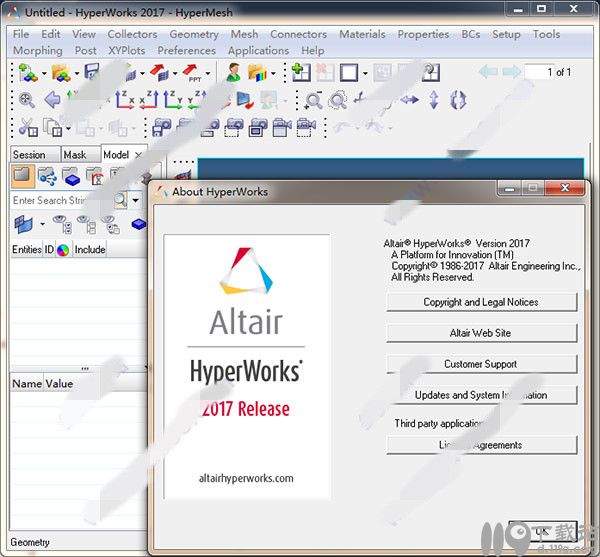600x557 pixels.
Task: Click the Copy Window icon
Action: [52, 127]
